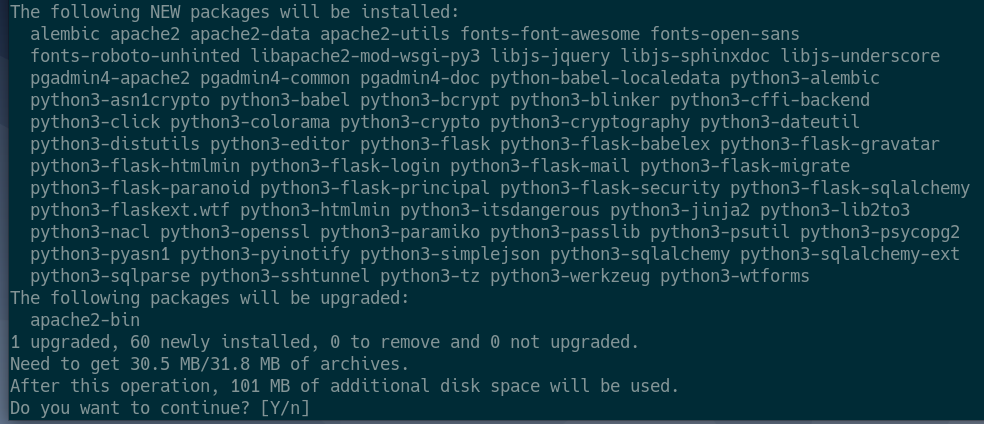
Task: Click the python3-wtforms package name
Action: [735, 276]
